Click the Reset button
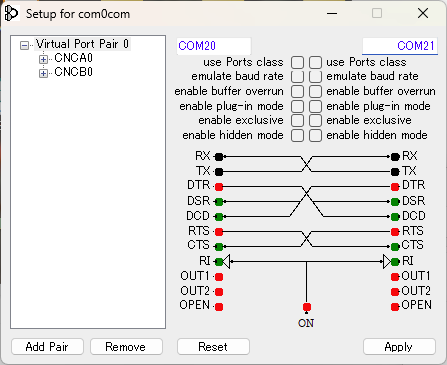 [213, 347]
